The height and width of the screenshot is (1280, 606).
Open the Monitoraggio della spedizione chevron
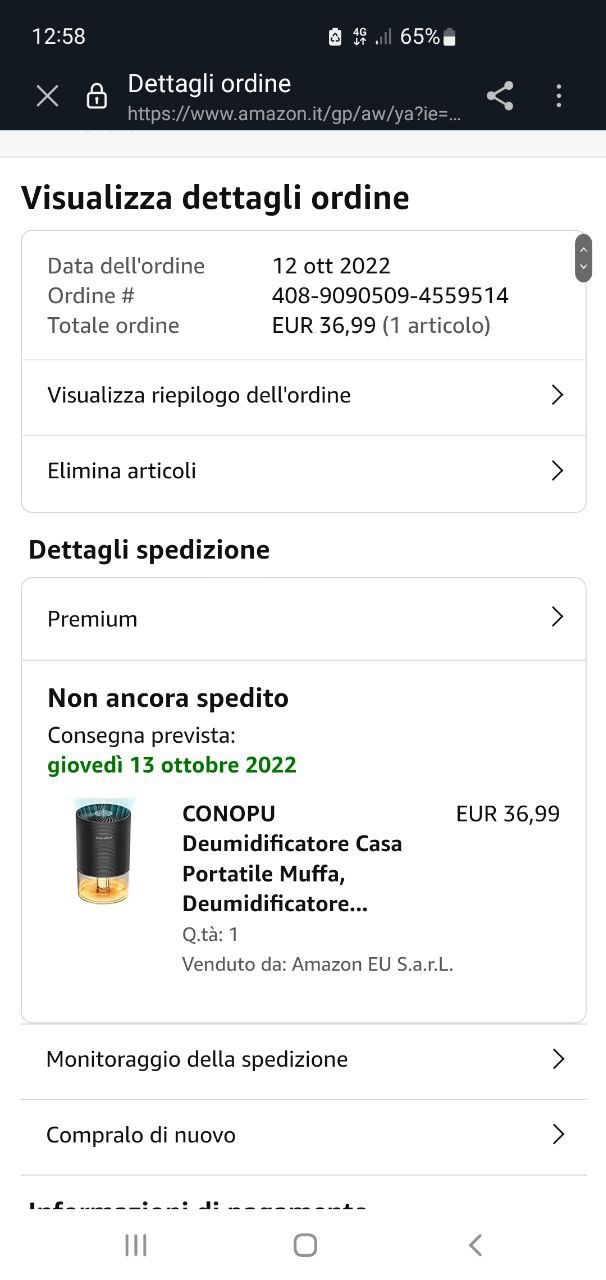click(558, 1059)
